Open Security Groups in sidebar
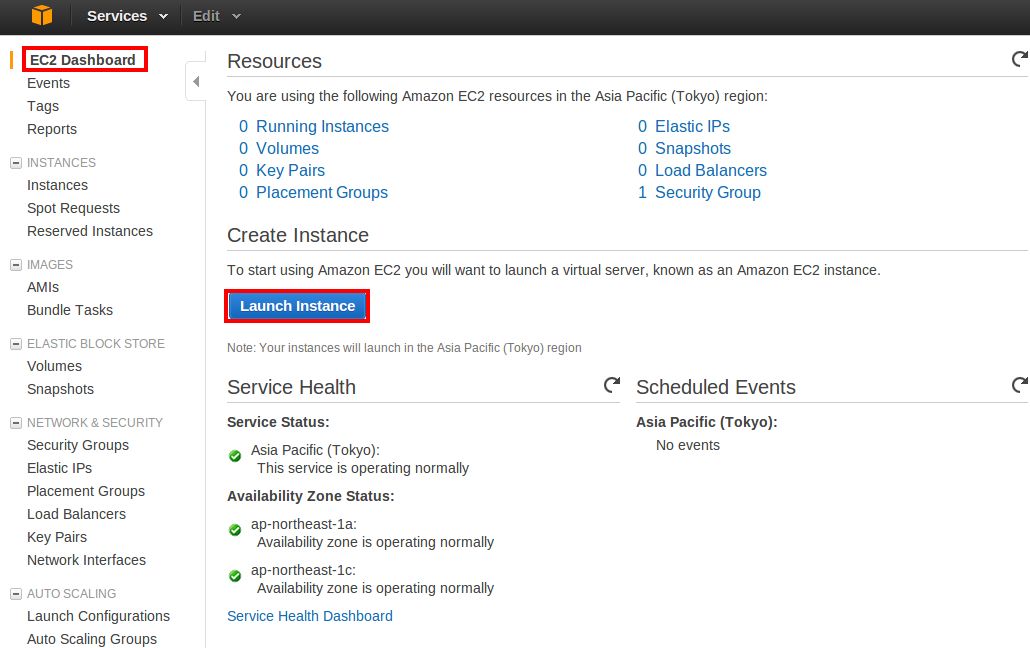 (x=78, y=445)
